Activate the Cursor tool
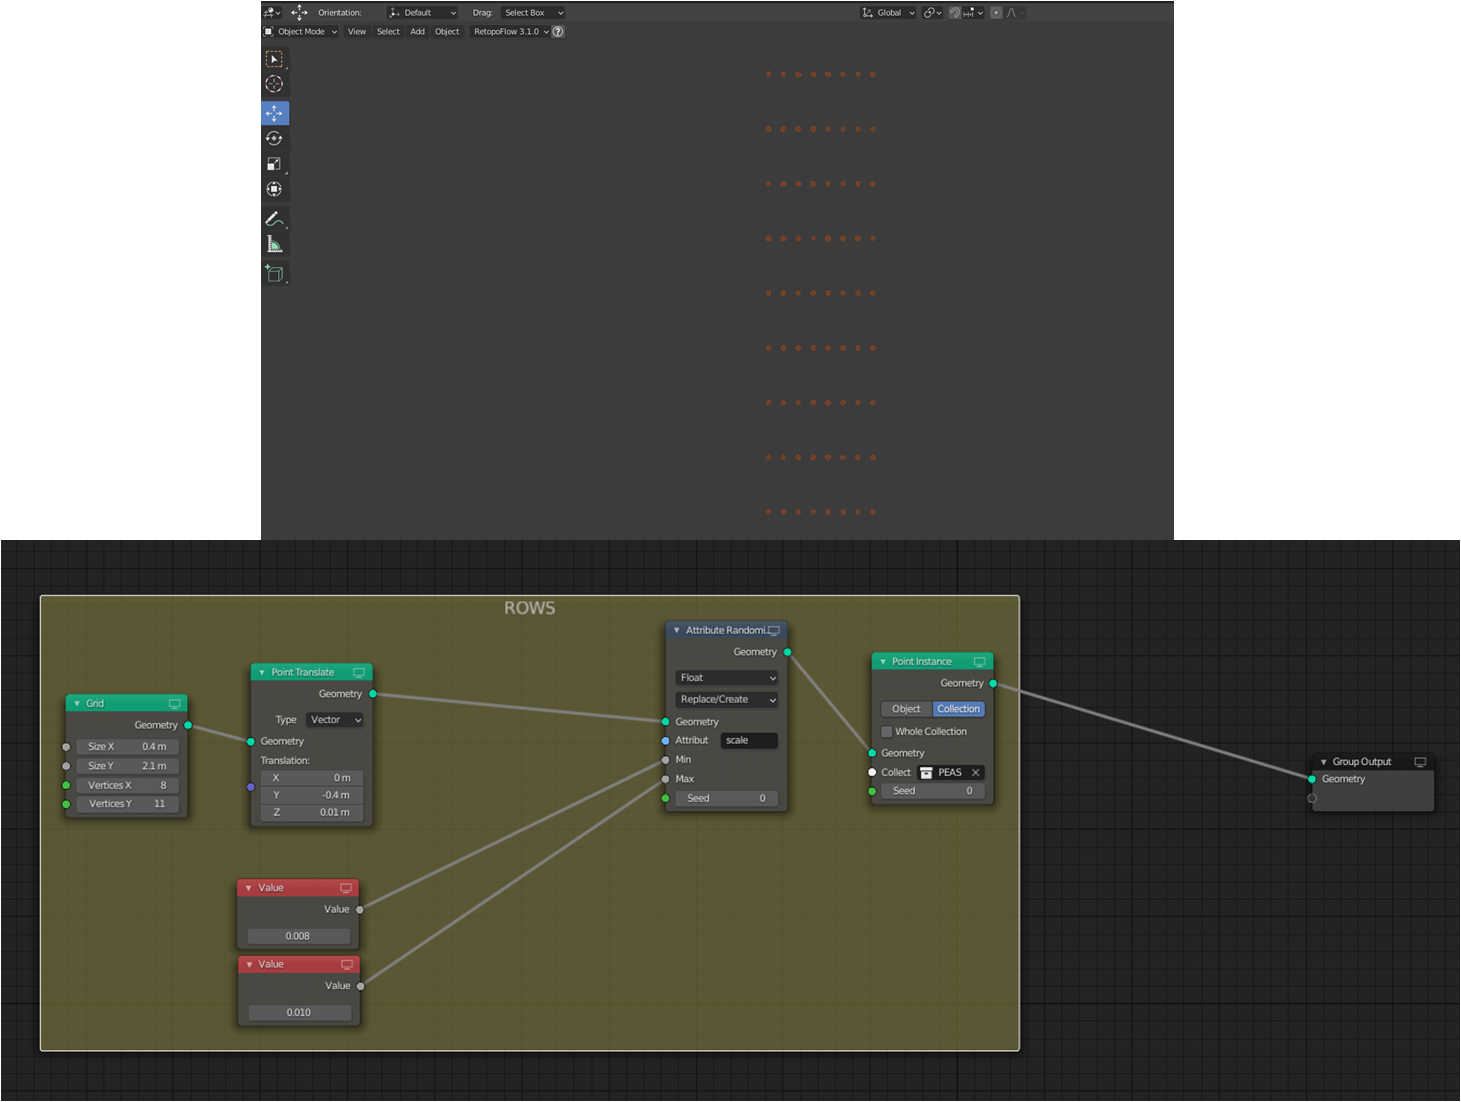 275,85
